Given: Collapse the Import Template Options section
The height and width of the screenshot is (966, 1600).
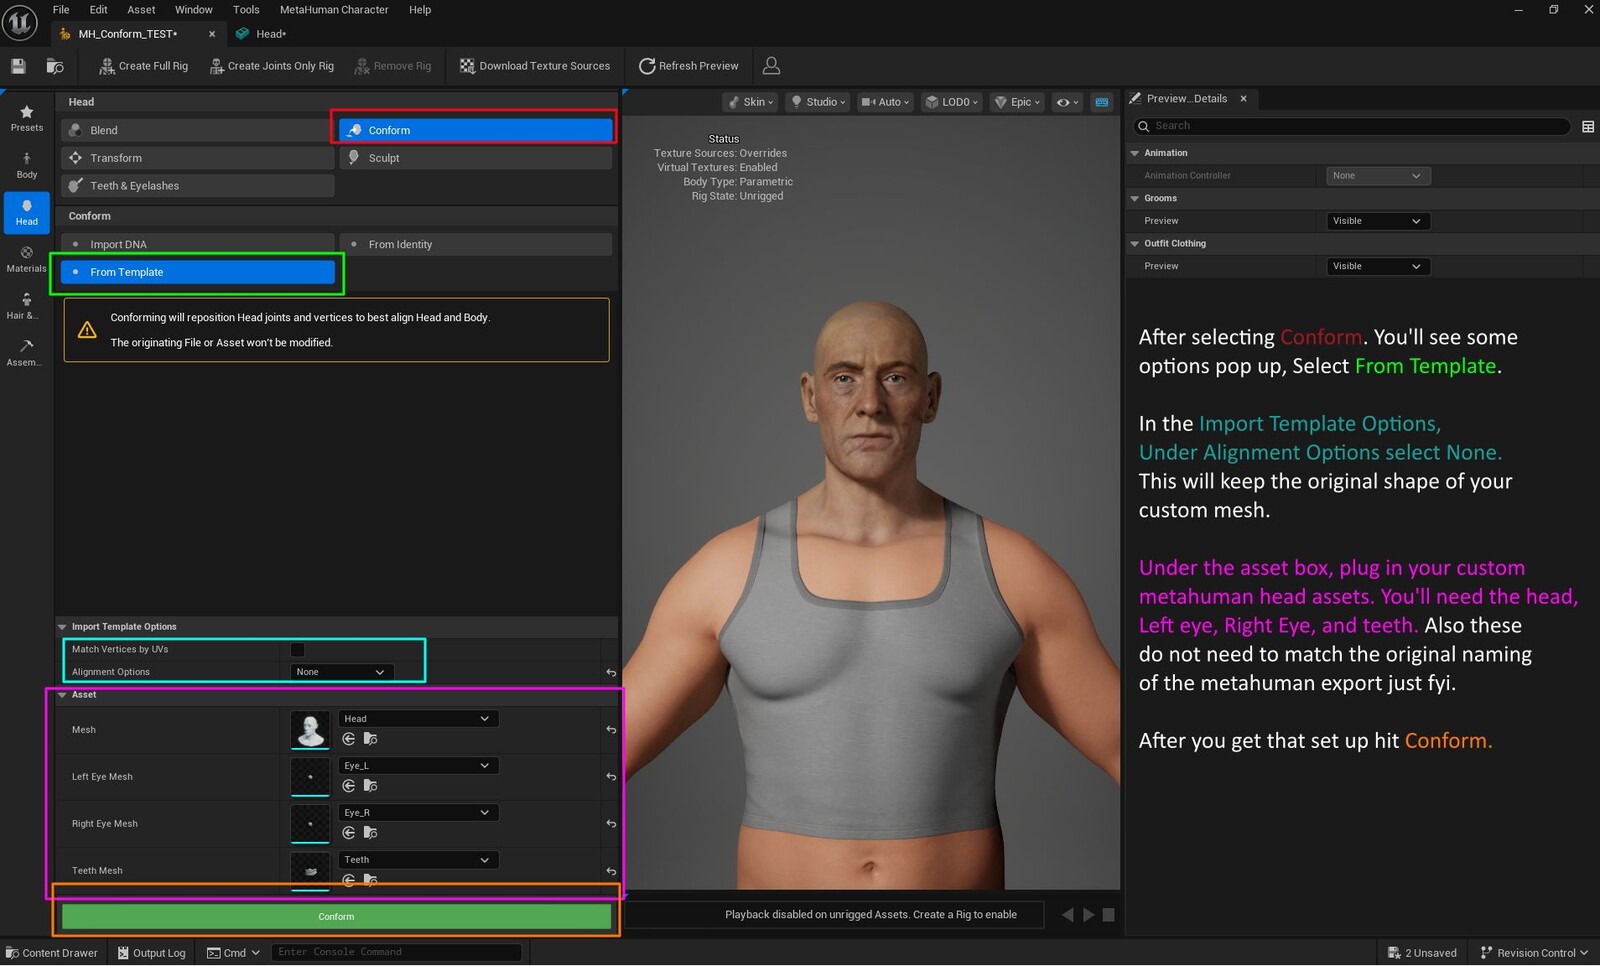Looking at the screenshot, I should (x=63, y=627).
